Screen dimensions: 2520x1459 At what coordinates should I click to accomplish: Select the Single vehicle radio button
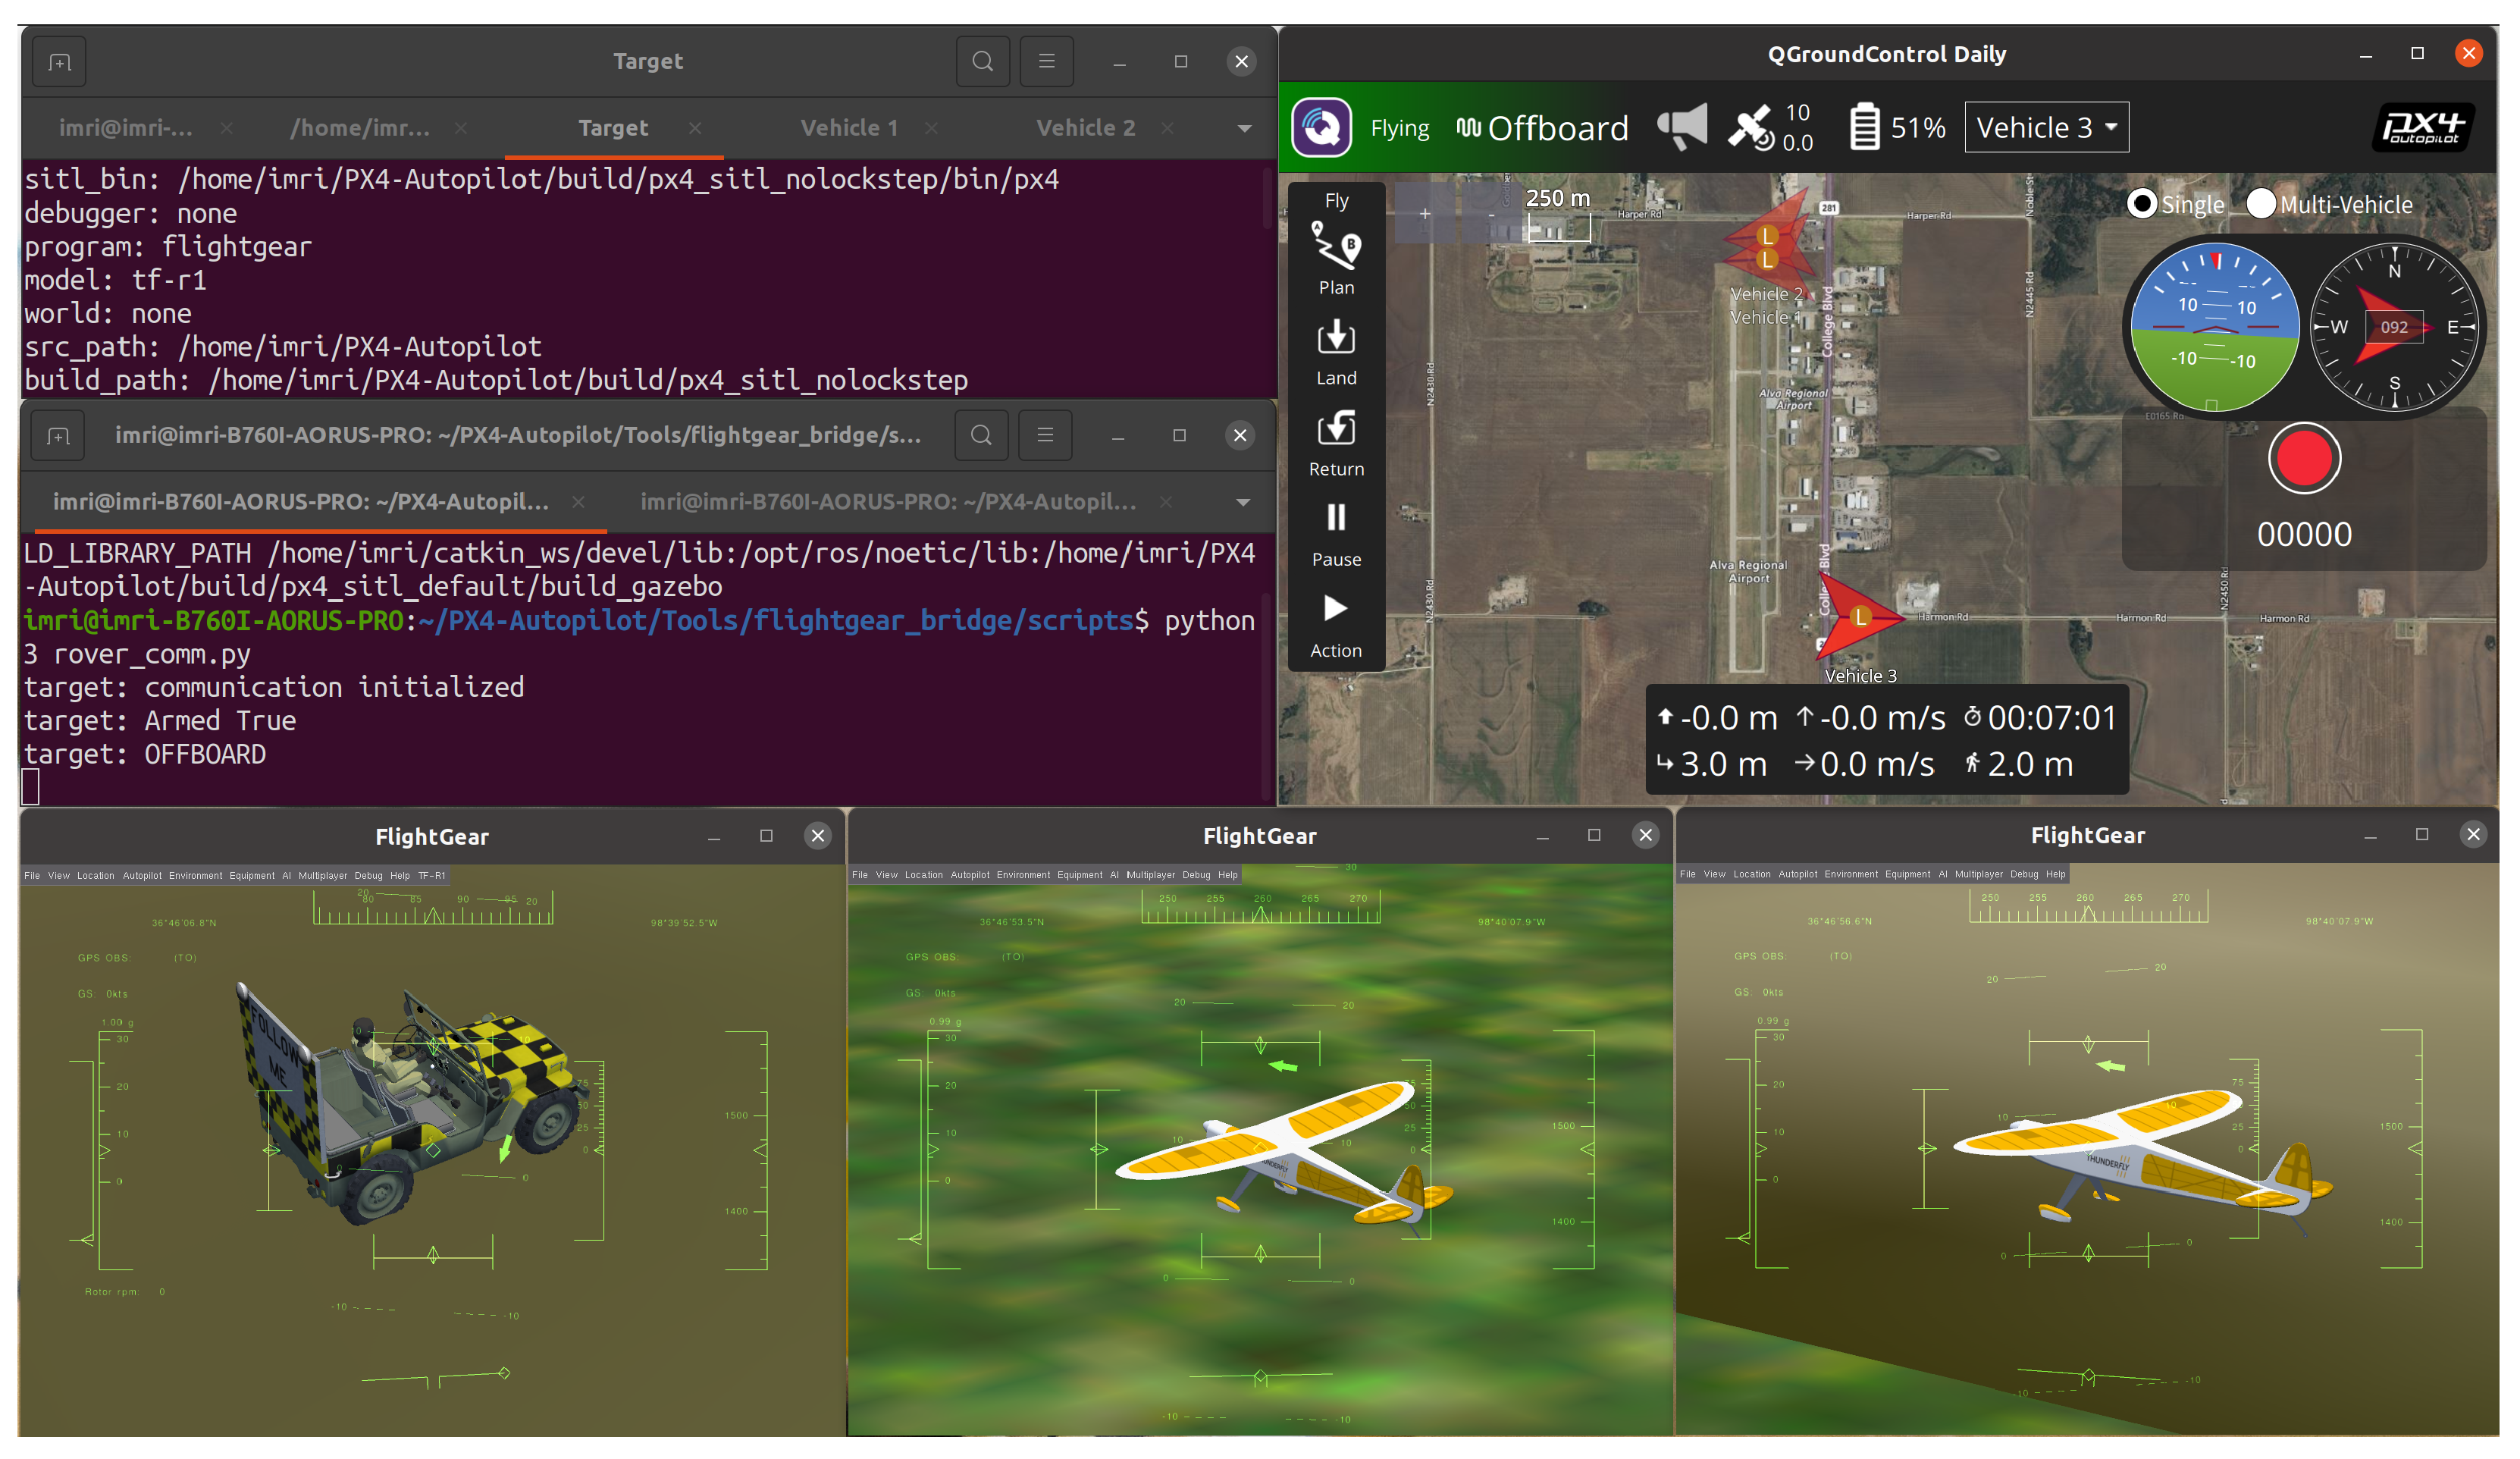click(x=2141, y=204)
